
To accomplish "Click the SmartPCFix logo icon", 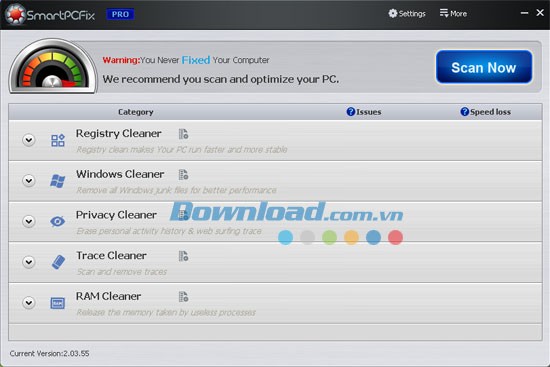I will point(14,14).
